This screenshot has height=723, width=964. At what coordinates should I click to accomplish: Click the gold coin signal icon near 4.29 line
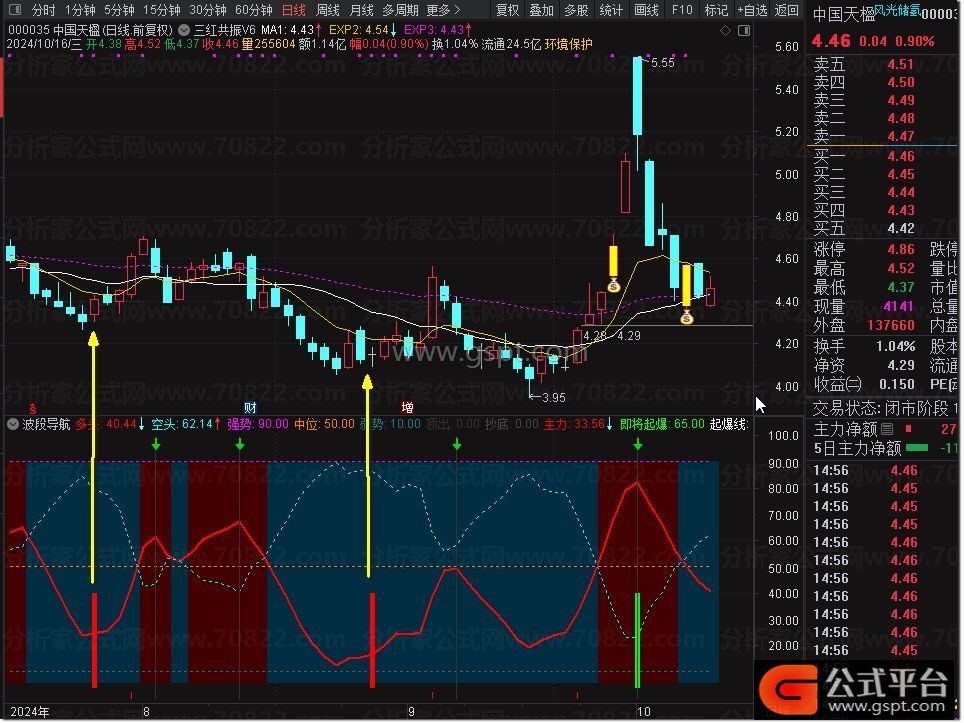[x=687, y=318]
